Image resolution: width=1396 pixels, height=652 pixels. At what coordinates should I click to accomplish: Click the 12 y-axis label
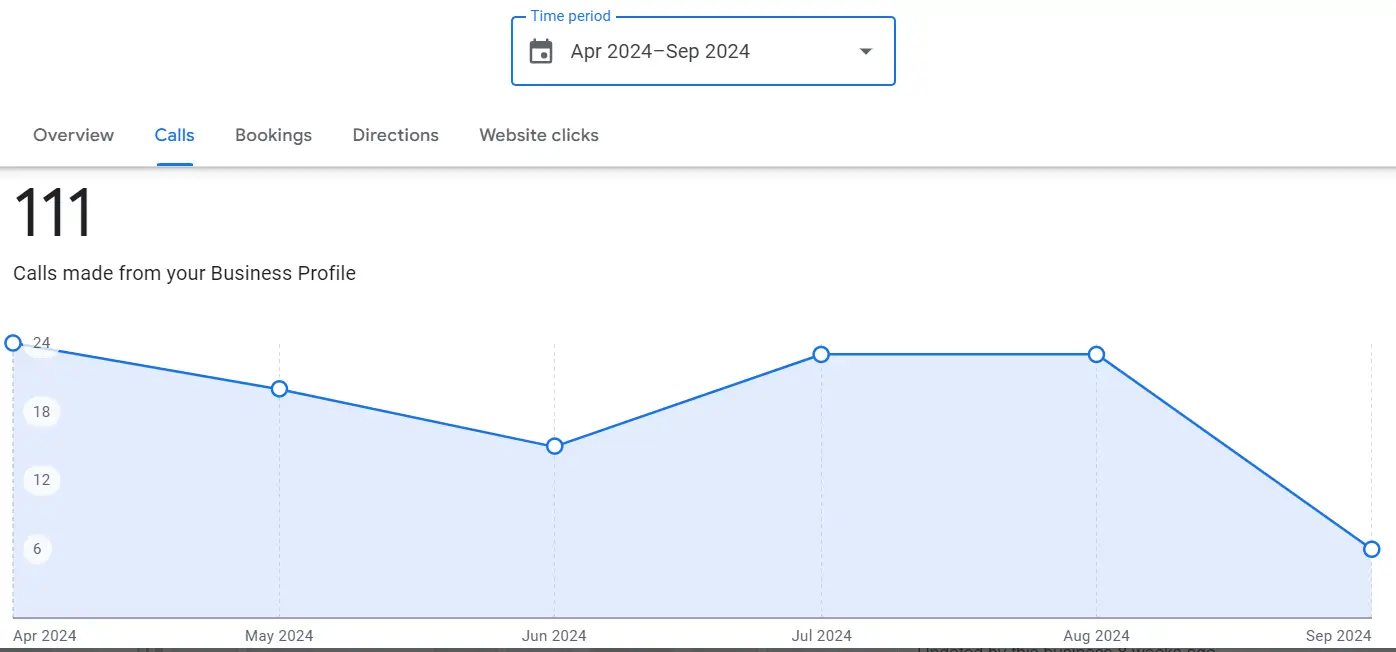(x=41, y=480)
